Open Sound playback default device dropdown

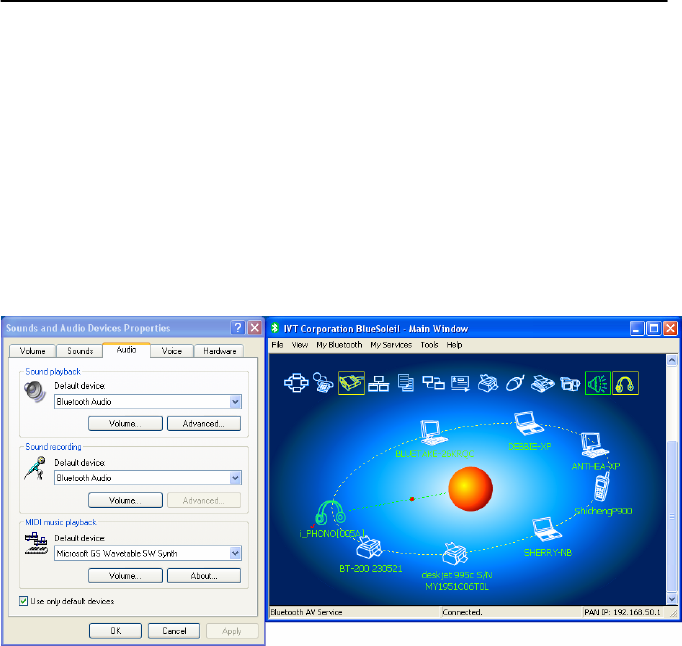click(235, 402)
